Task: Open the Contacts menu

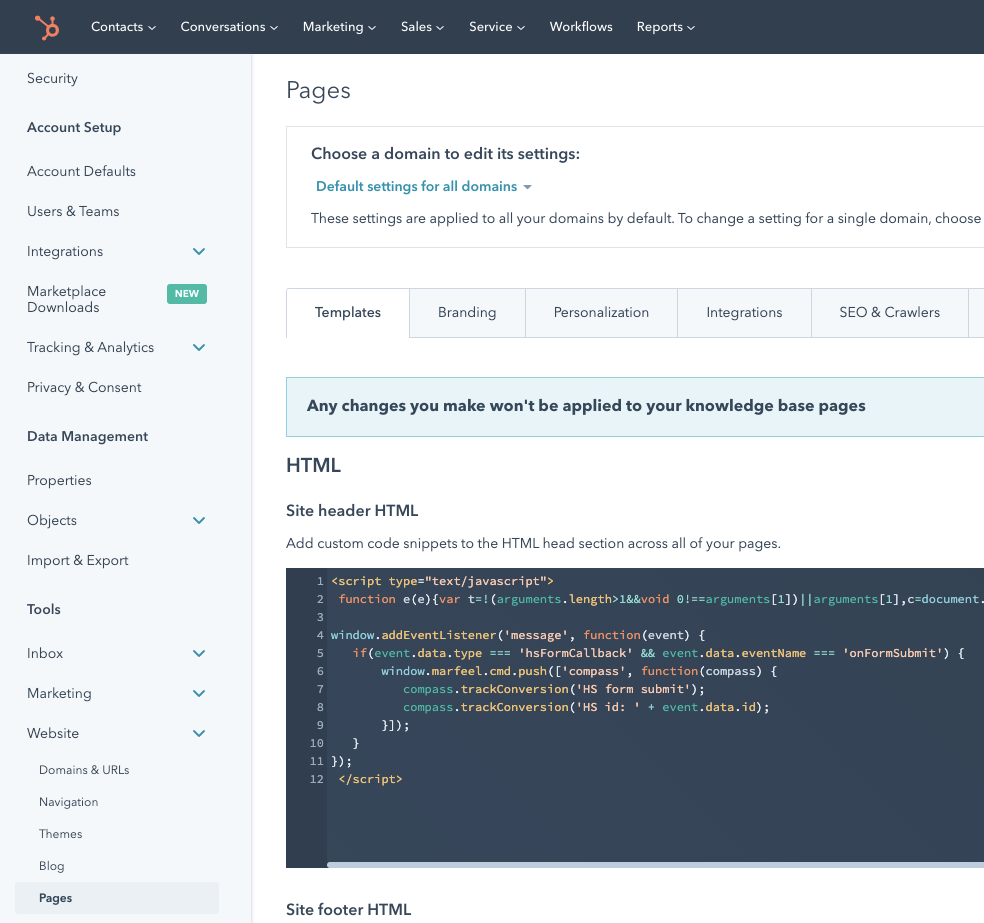Action: (x=124, y=27)
